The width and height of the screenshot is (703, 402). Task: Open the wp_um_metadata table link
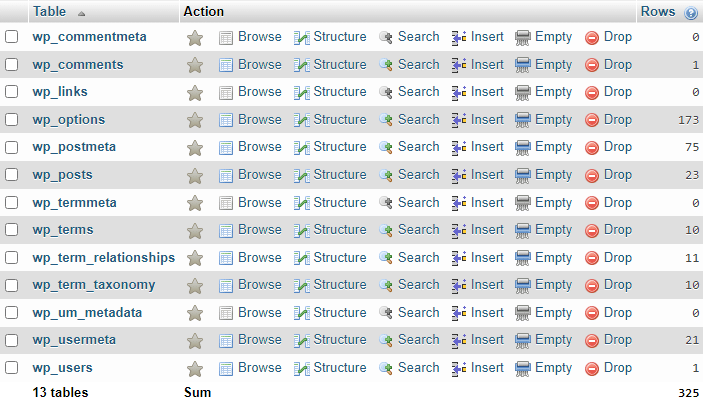[87, 312]
